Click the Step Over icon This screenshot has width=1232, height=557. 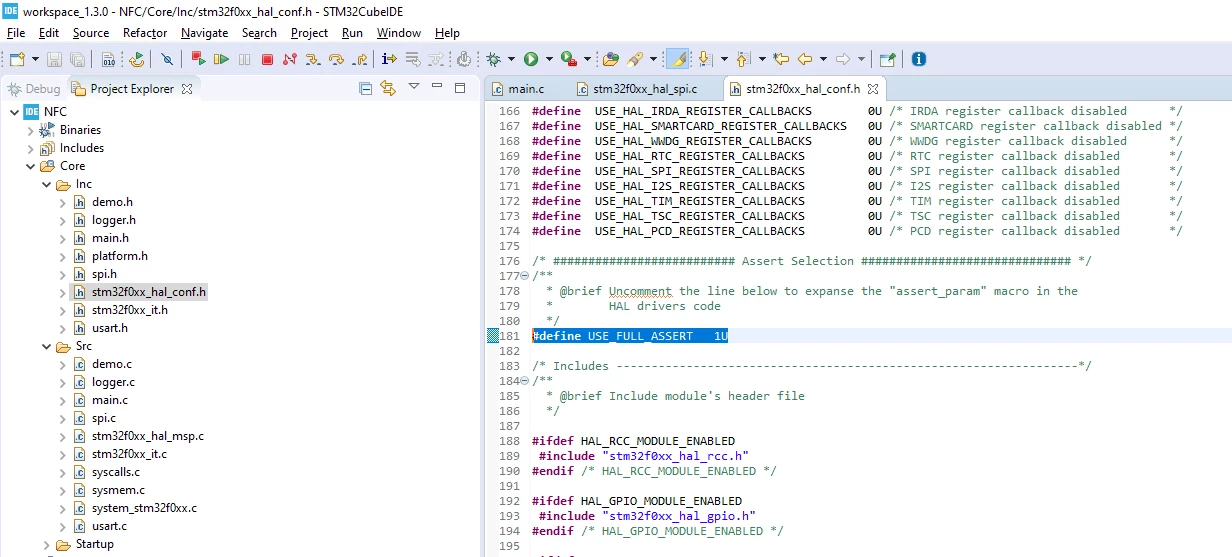pos(336,59)
